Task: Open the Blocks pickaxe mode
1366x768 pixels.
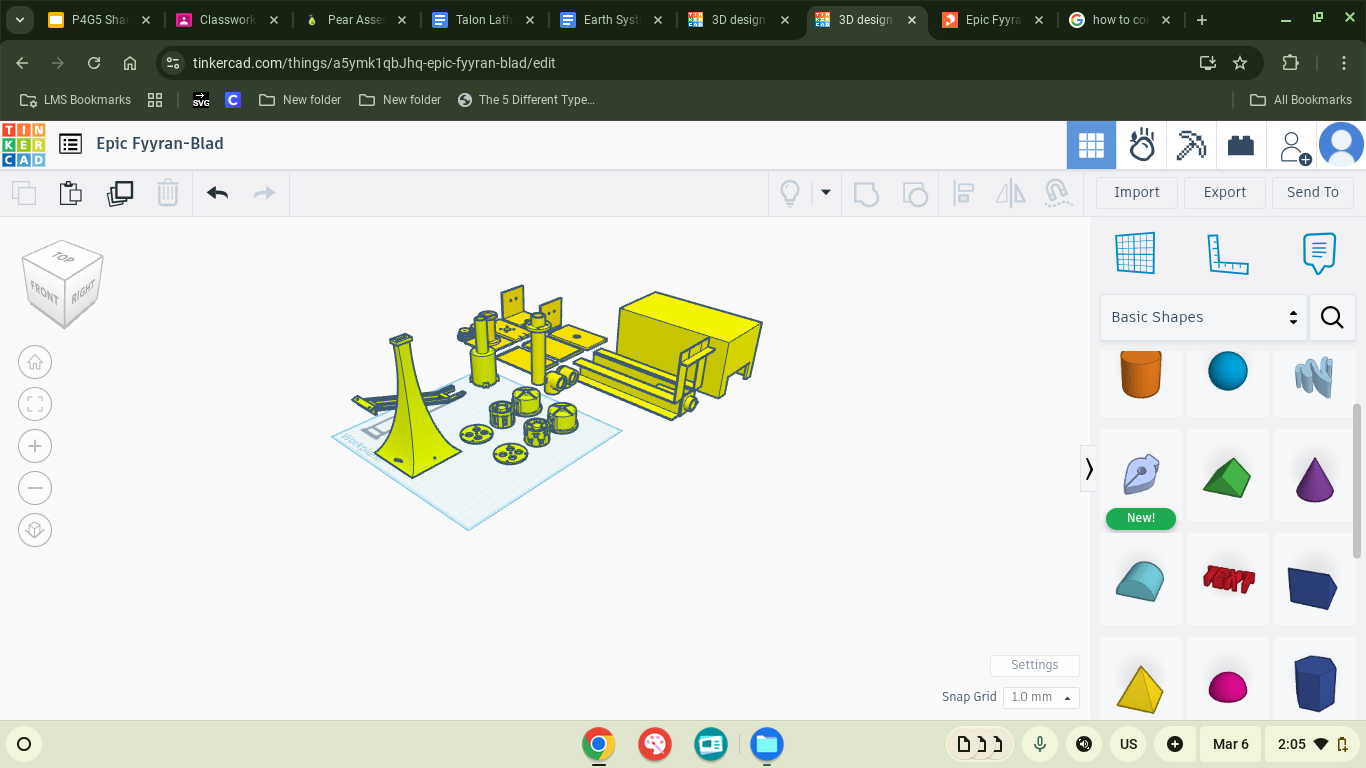Action: tap(1191, 146)
